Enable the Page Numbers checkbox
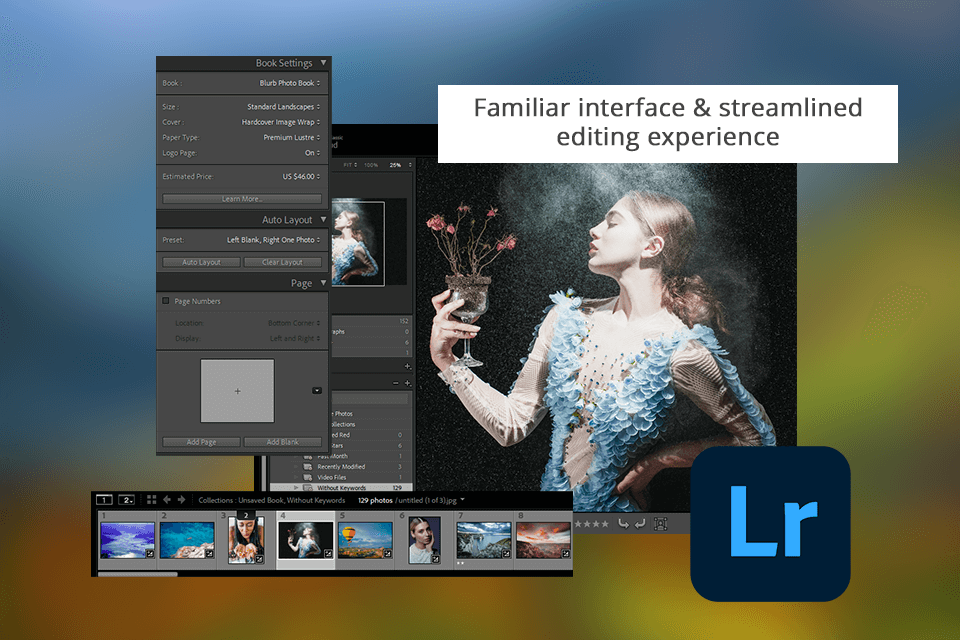 [165, 301]
